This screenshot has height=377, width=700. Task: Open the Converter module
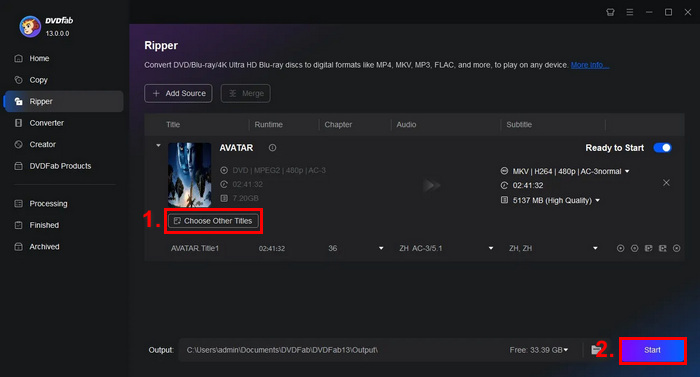pyautogui.click(x=46, y=123)
